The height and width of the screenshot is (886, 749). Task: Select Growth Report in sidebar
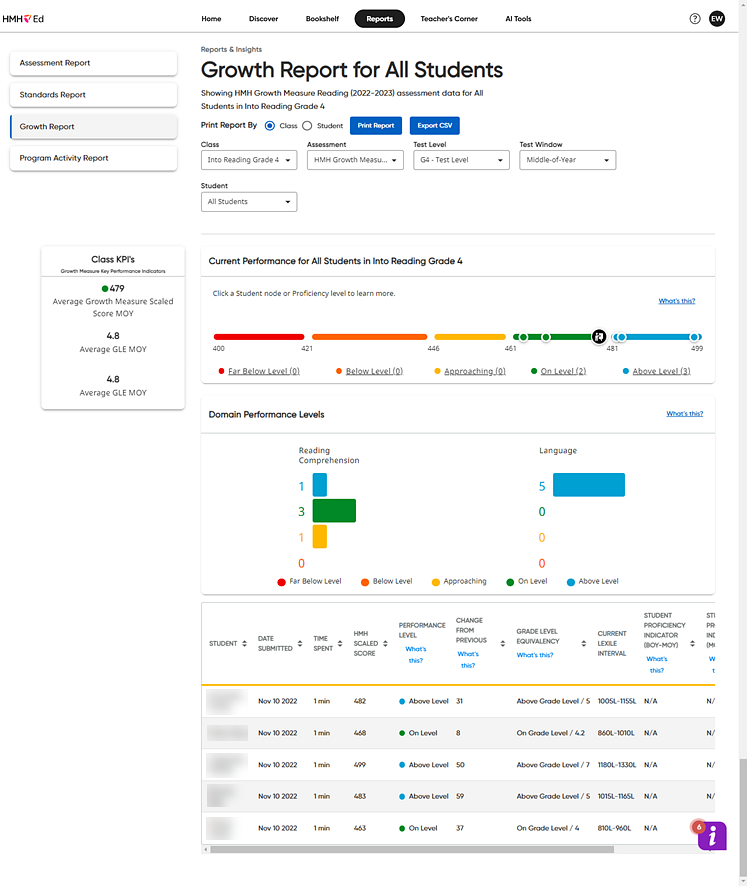(94, 127)
